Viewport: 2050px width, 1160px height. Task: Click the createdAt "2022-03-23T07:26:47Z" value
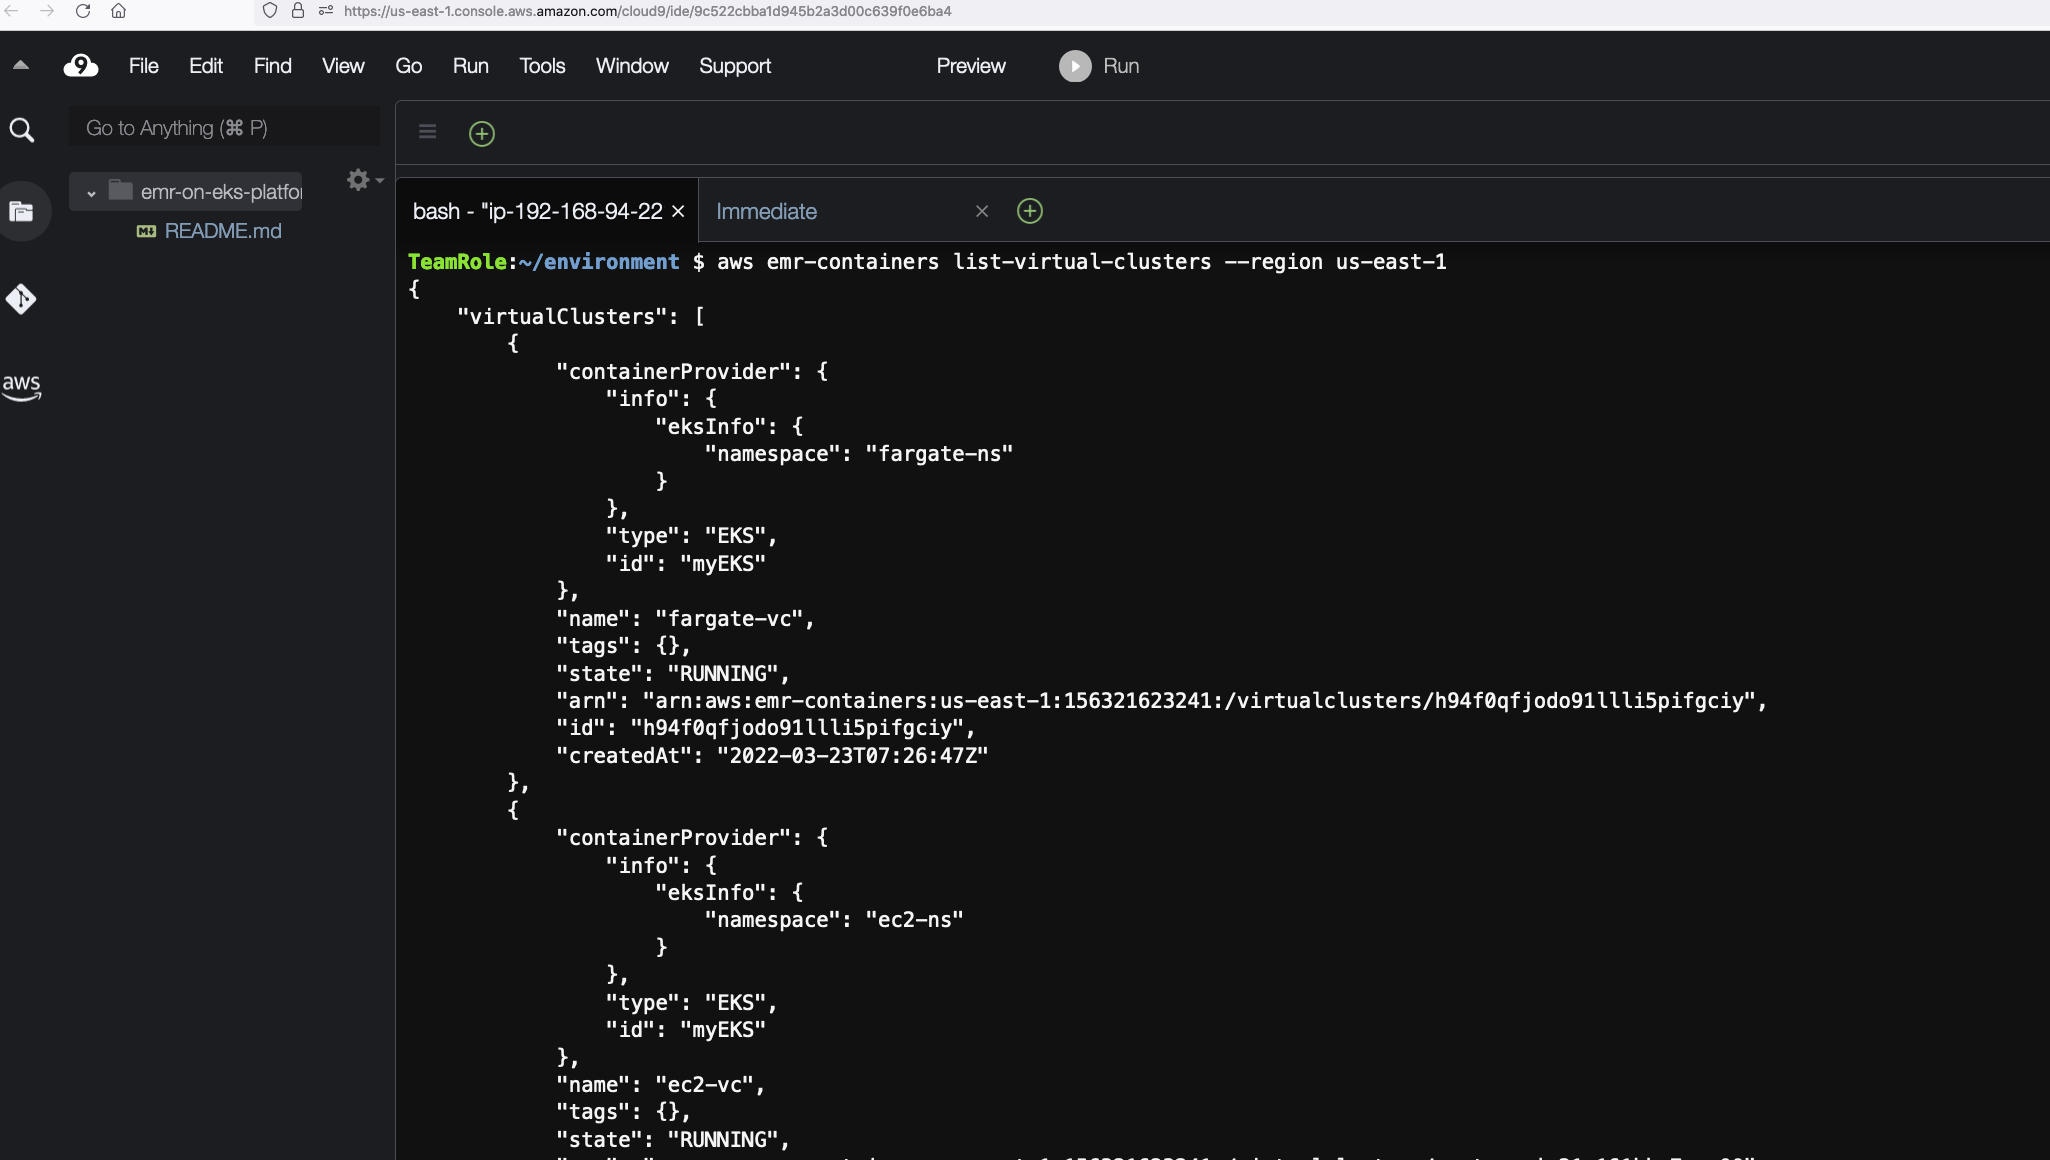point(852,756)
